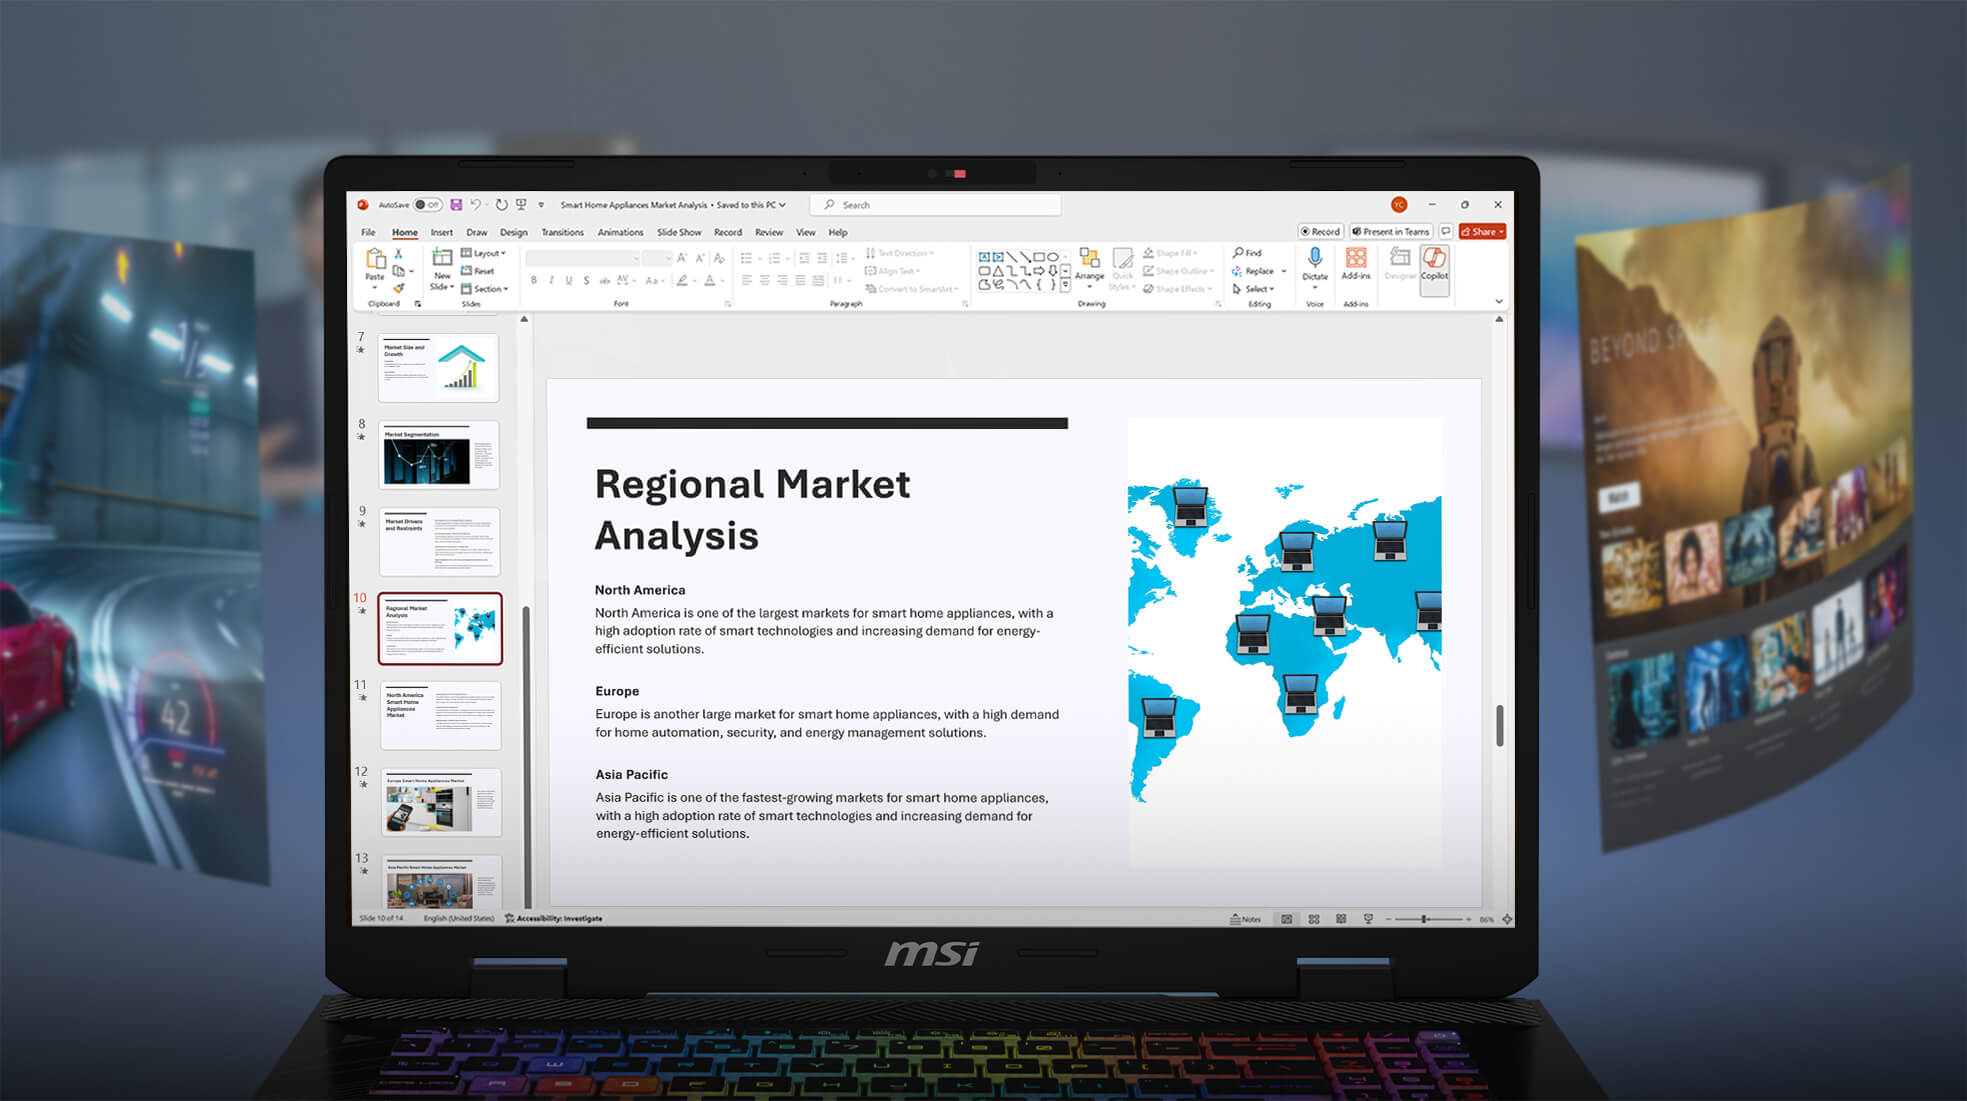Click Accessibility: Investigate in status bar
The height and width of the screenshot is (1101, 1967).
tap(553, 918)
